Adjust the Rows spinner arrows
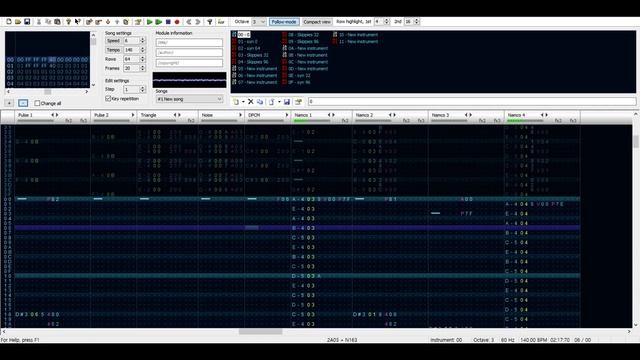The width and height of the screenshot is (640, 360). (x=142, y=59)
